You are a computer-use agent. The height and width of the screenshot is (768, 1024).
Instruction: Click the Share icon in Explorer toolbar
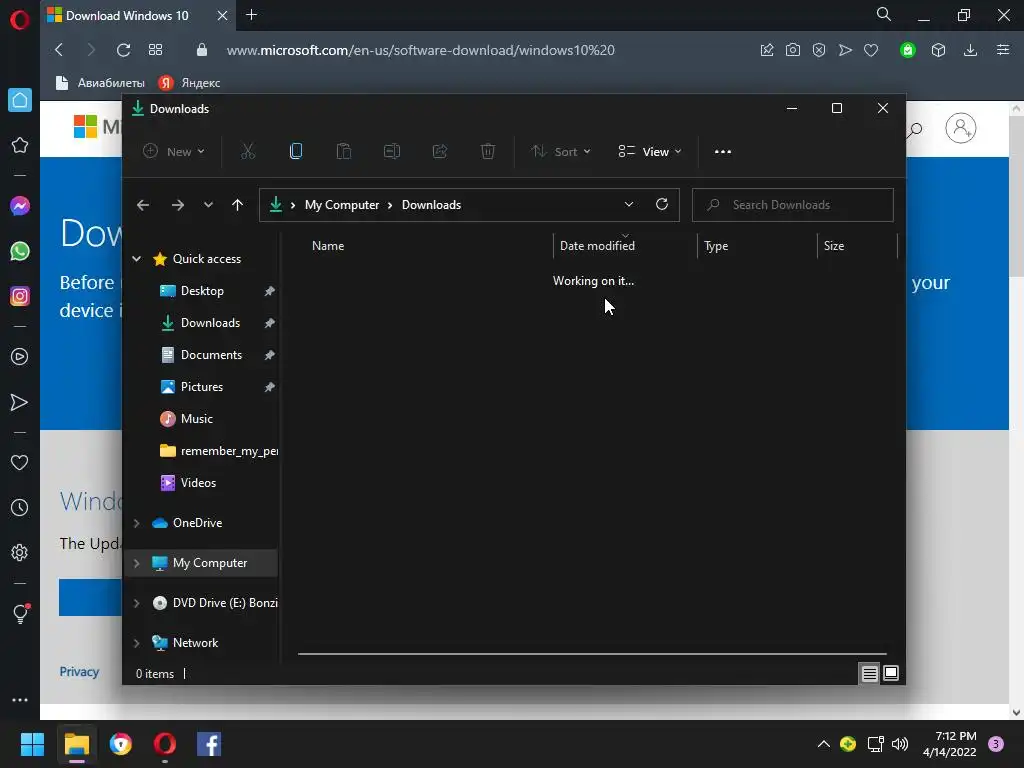440,152
